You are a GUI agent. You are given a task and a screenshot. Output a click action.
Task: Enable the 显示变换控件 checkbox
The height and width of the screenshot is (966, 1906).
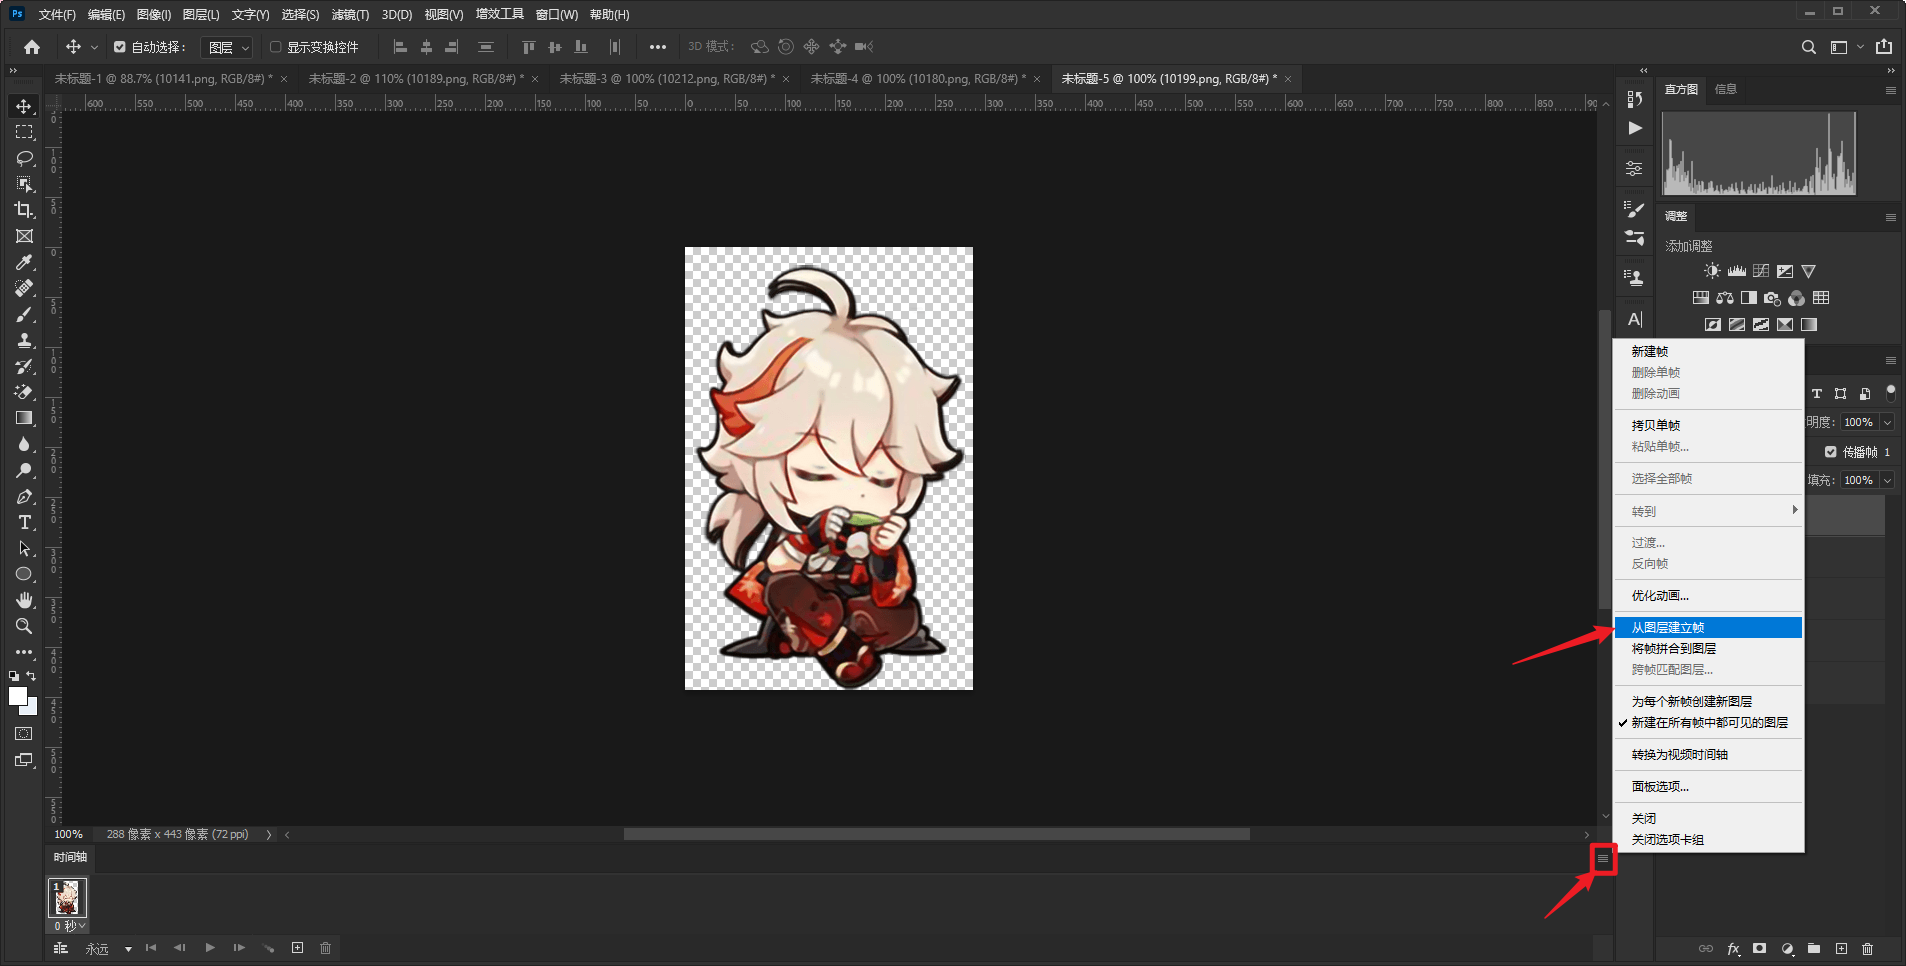276,47
